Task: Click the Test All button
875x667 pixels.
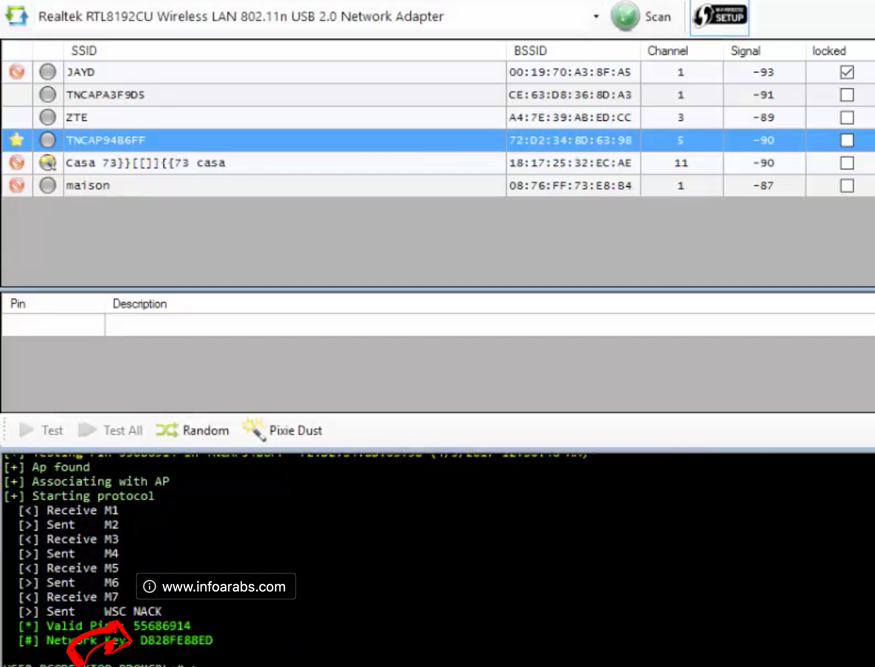Action: pos(110,430)
